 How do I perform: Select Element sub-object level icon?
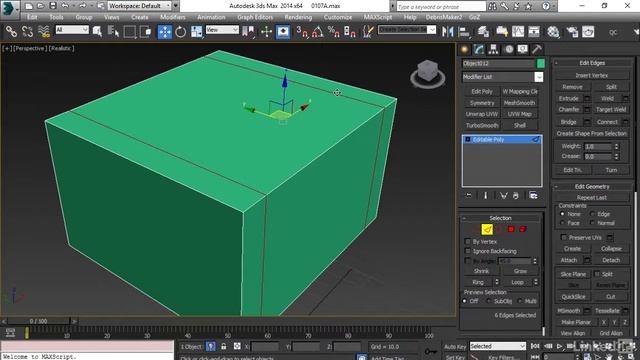(523, 229)
